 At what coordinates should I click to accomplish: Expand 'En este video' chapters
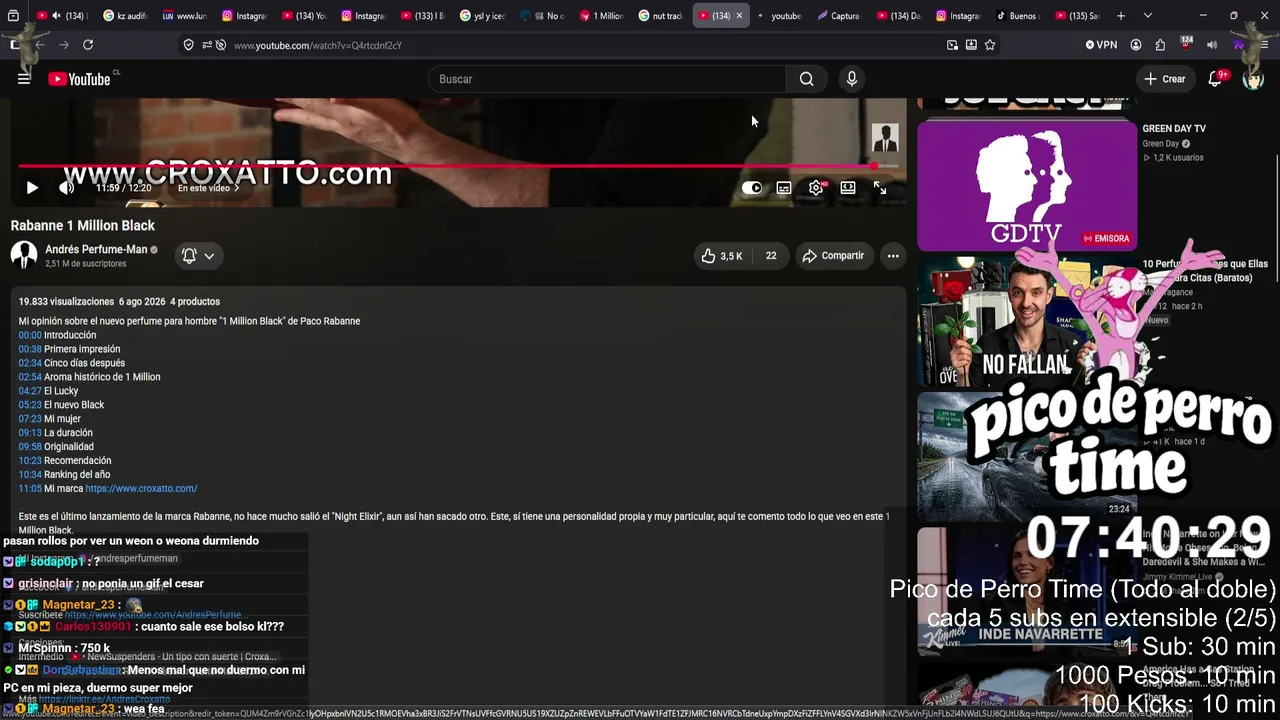(x=208, y=188)
